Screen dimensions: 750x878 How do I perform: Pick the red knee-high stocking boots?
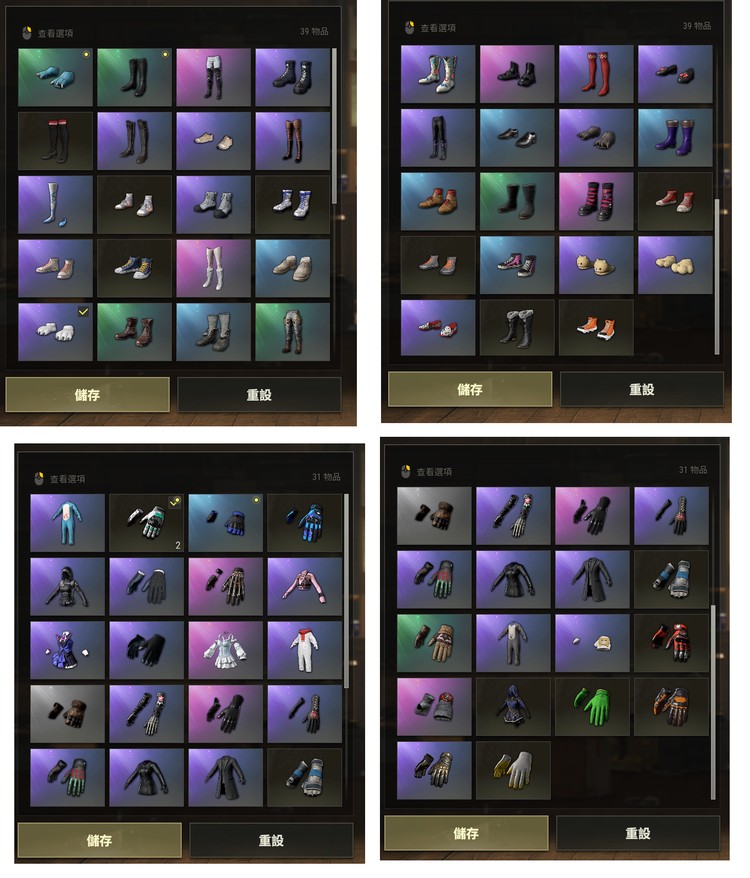point(596,74)
